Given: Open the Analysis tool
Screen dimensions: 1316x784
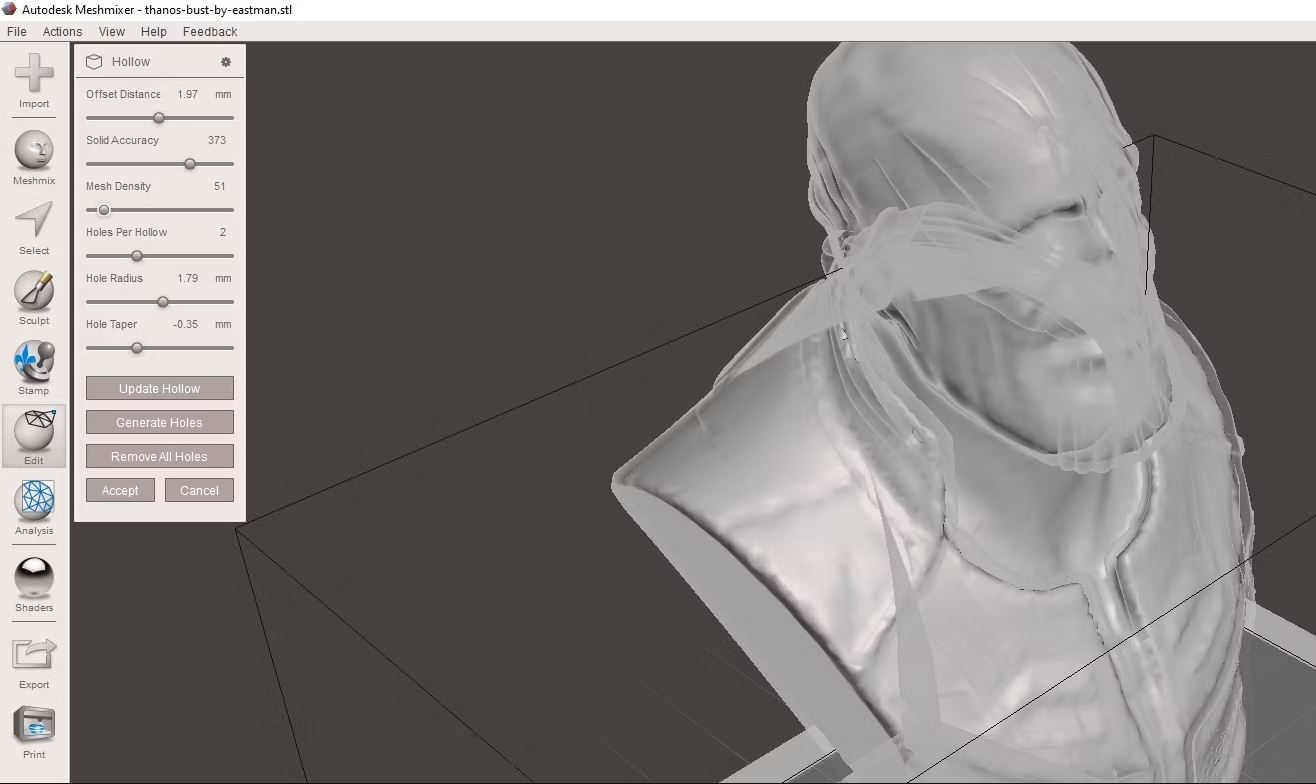Looking at the screenshot, I should click(34, 507).
